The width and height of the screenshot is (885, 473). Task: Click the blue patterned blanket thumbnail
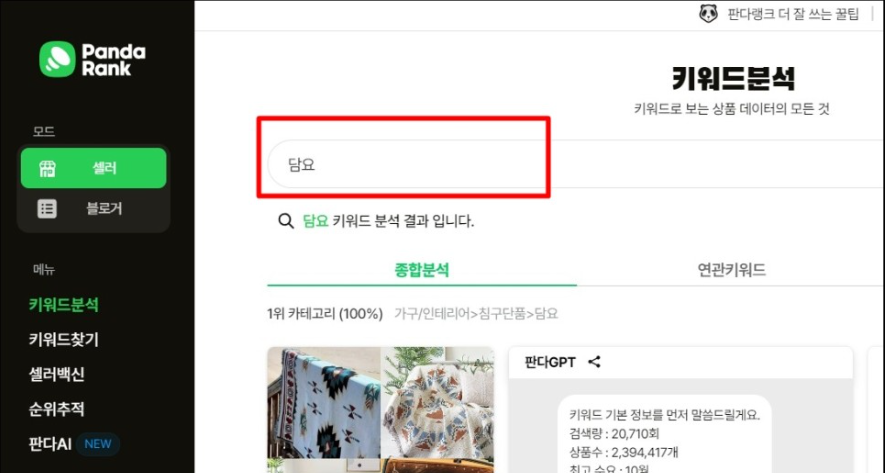(324, 402)
